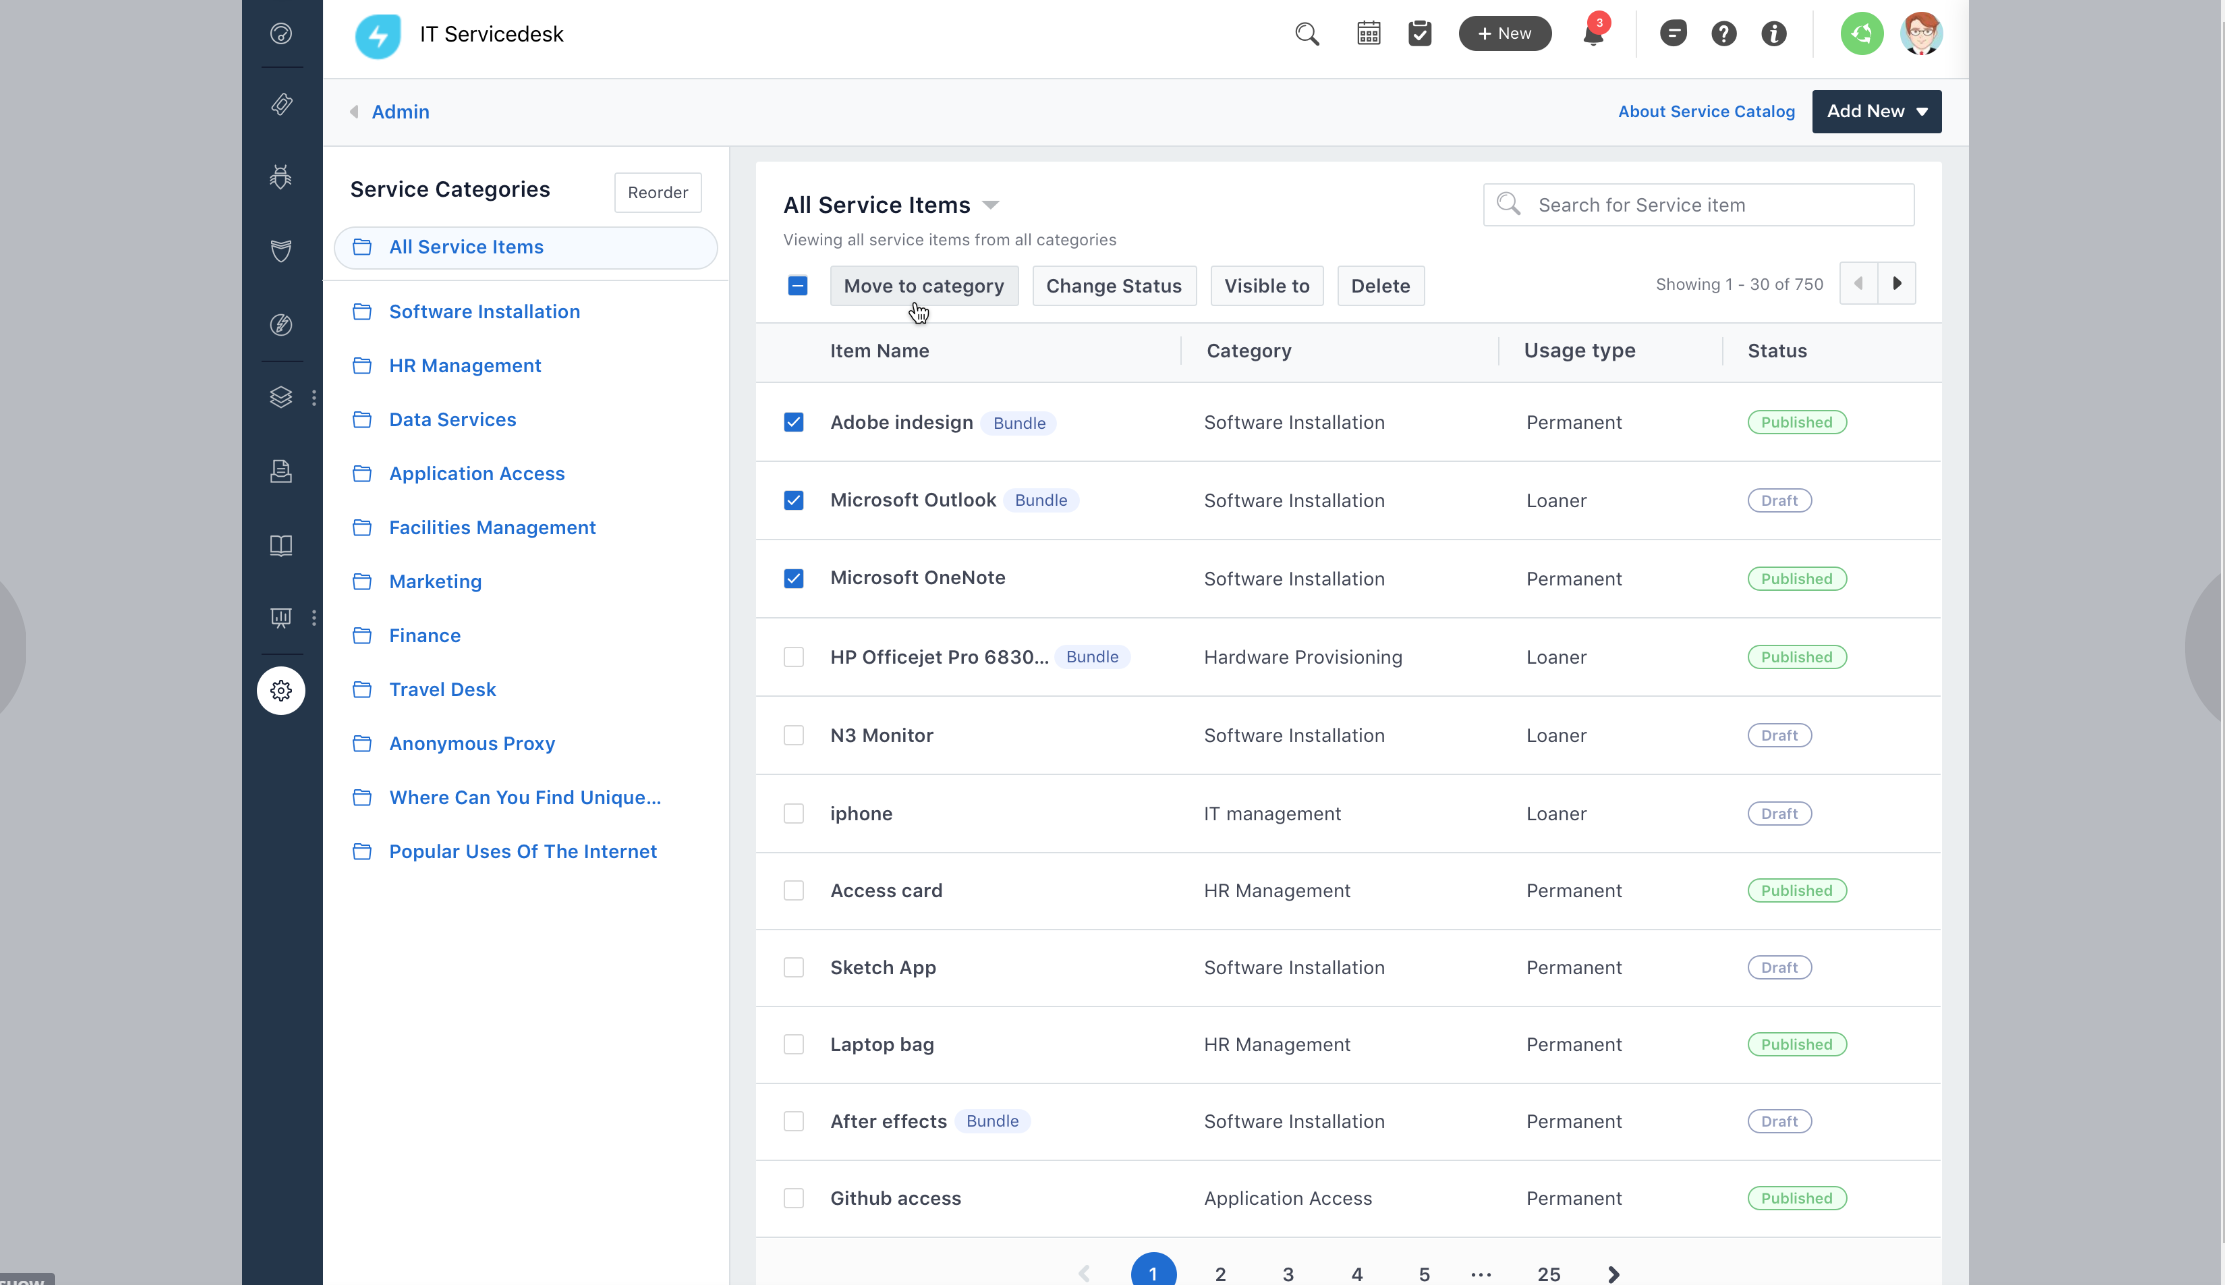Select the HR Management category
Screen dimensions: 2225x1285
[x=465, y=366]
